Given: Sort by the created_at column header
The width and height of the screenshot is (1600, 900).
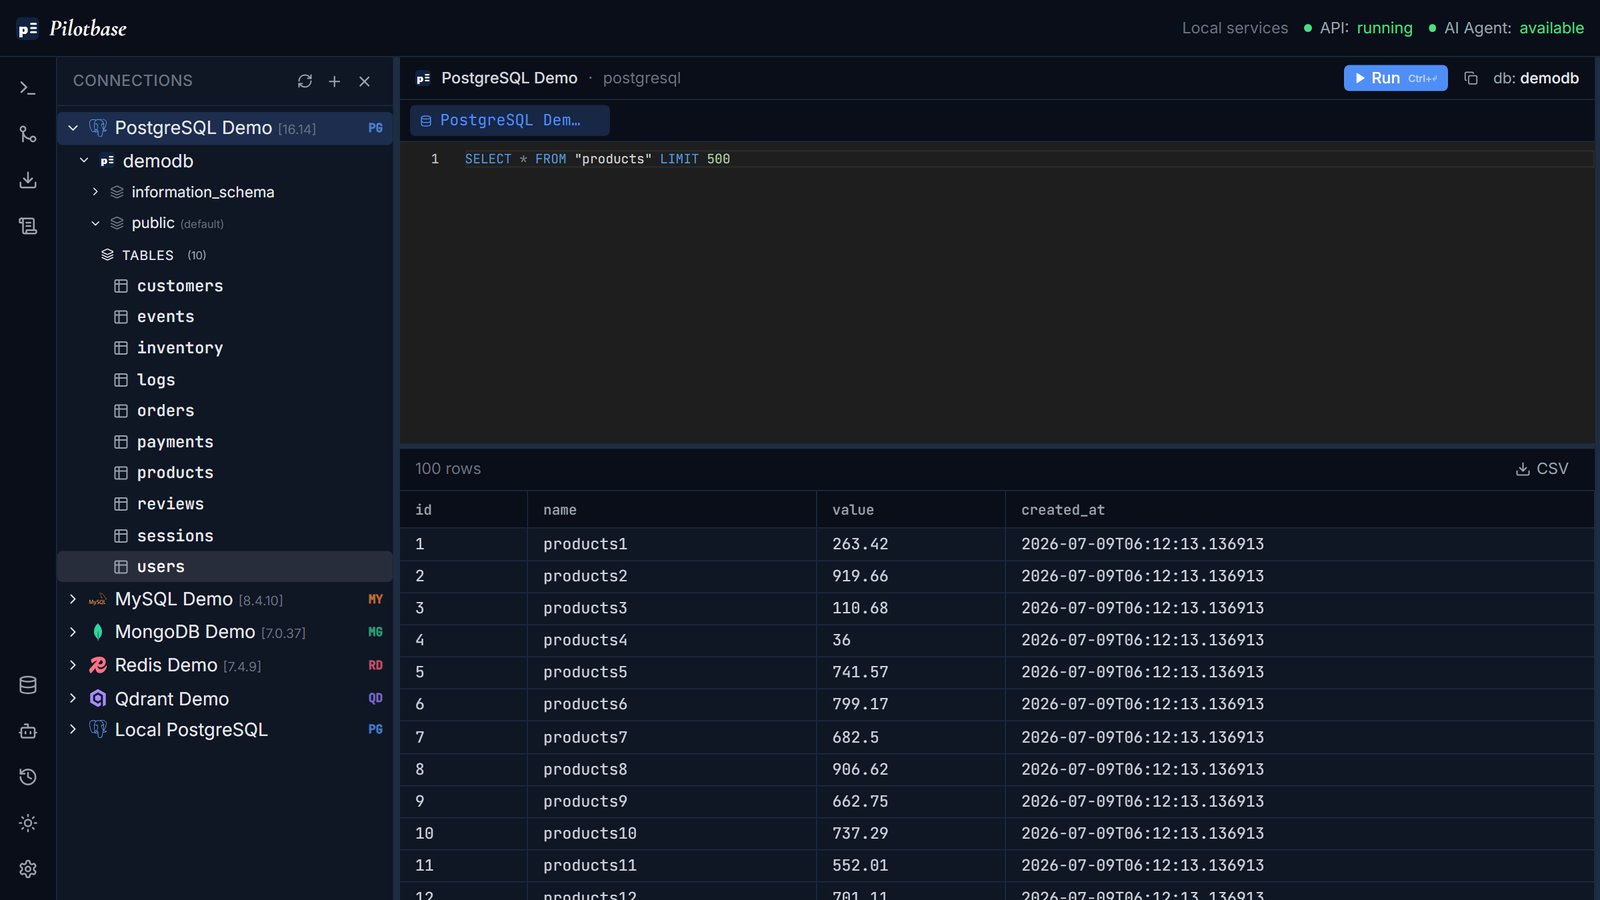Looking at the screenshot, I should tap(1062, 510).
